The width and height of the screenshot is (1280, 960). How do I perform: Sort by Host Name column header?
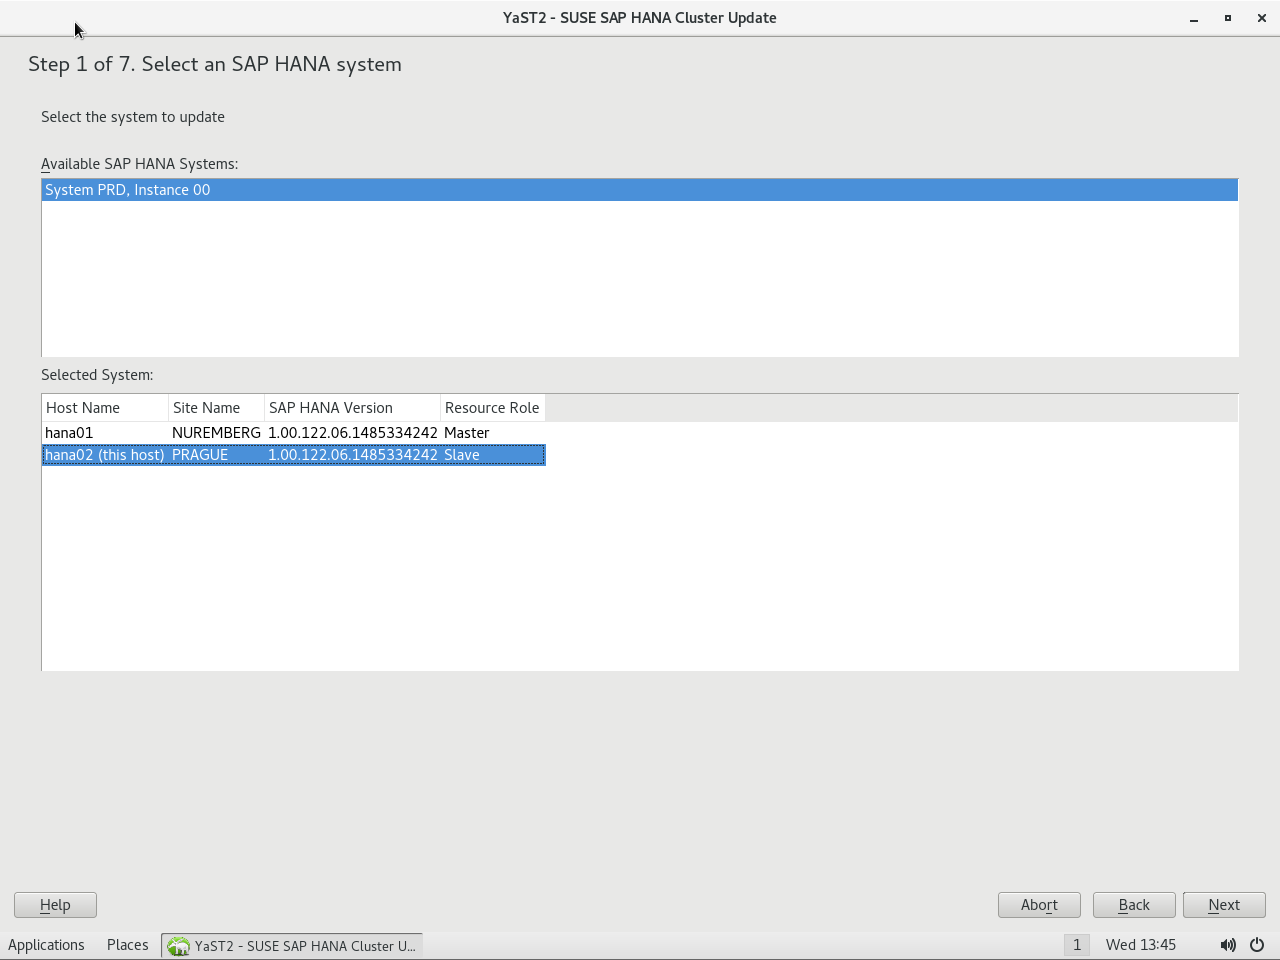(x=104, y=408)
